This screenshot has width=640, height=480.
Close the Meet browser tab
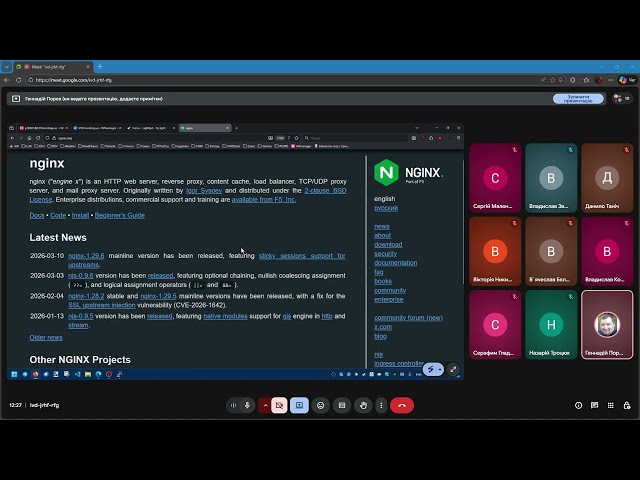[x=88, y=67]
